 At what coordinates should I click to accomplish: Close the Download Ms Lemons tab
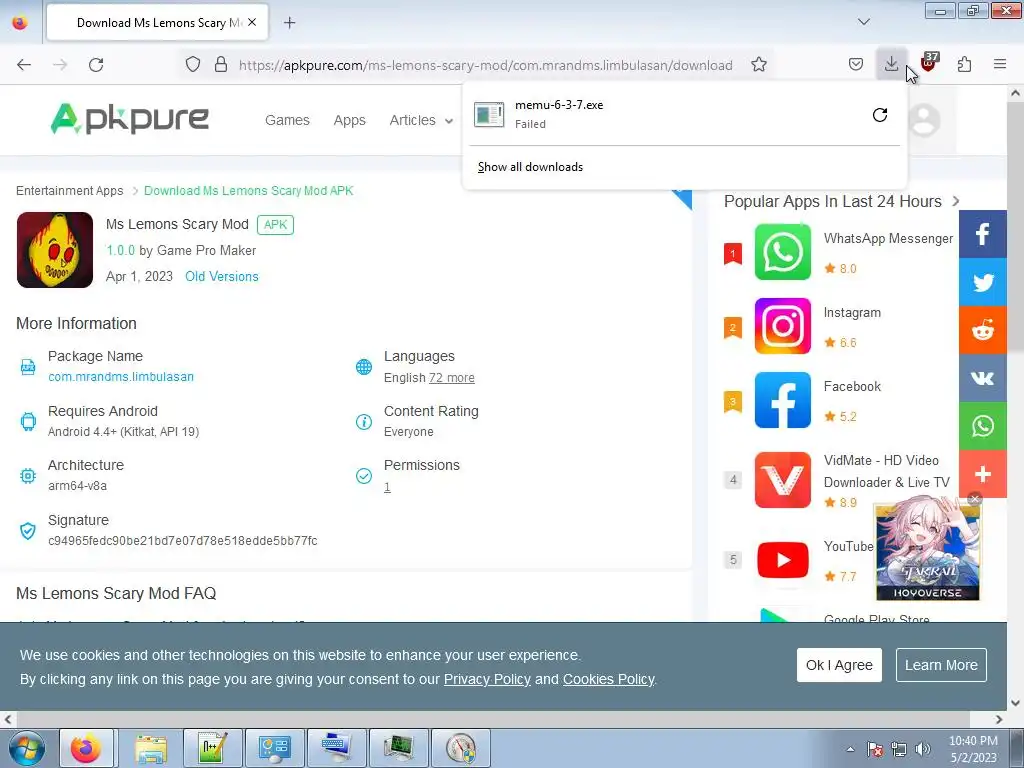pos(252,23)
